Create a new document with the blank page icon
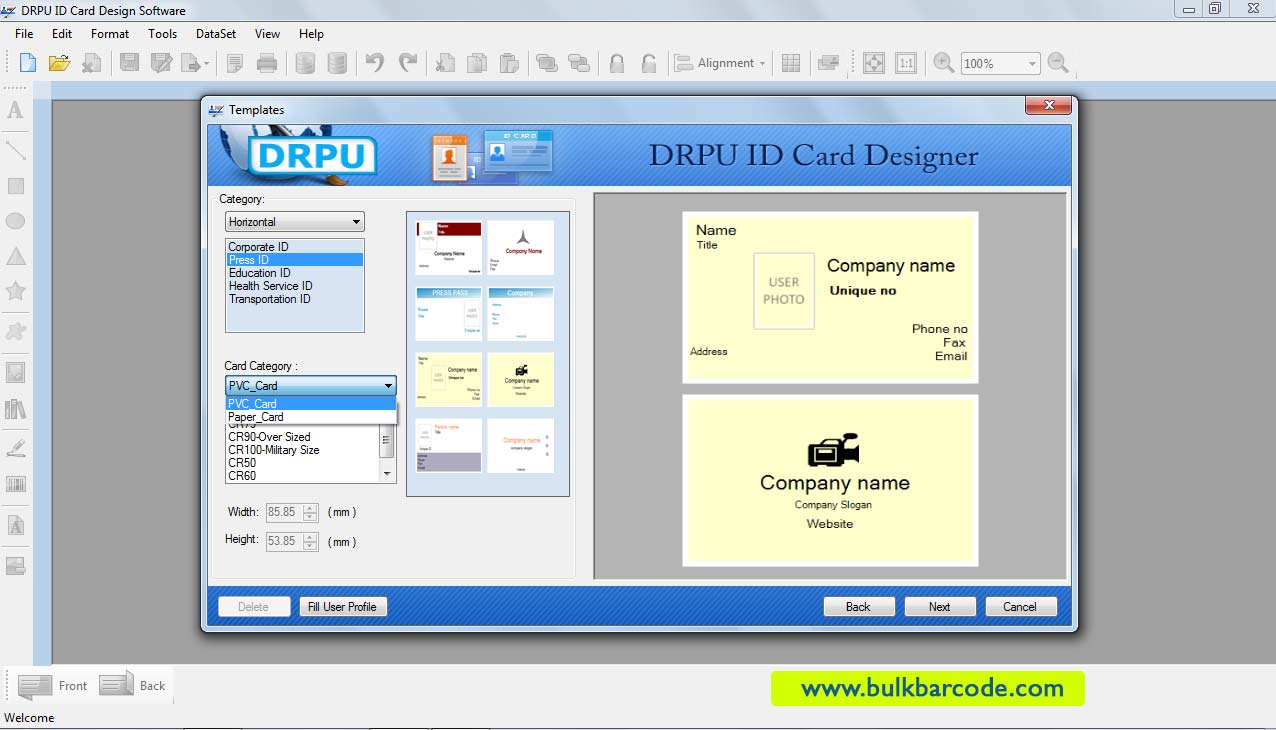 [27, 63]
